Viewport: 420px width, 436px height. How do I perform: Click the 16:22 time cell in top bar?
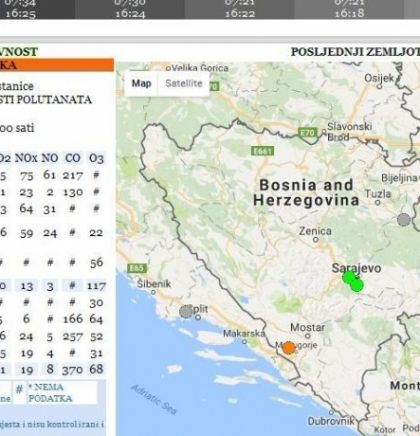pos(240,14)
